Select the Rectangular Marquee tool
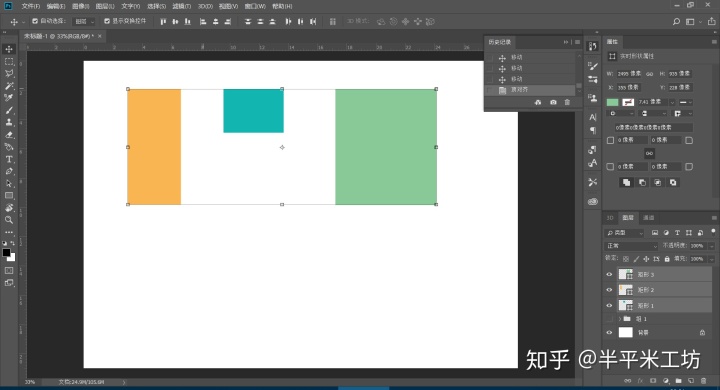The image size is (720, 390). pyautogui.click(x=9, y=62)
